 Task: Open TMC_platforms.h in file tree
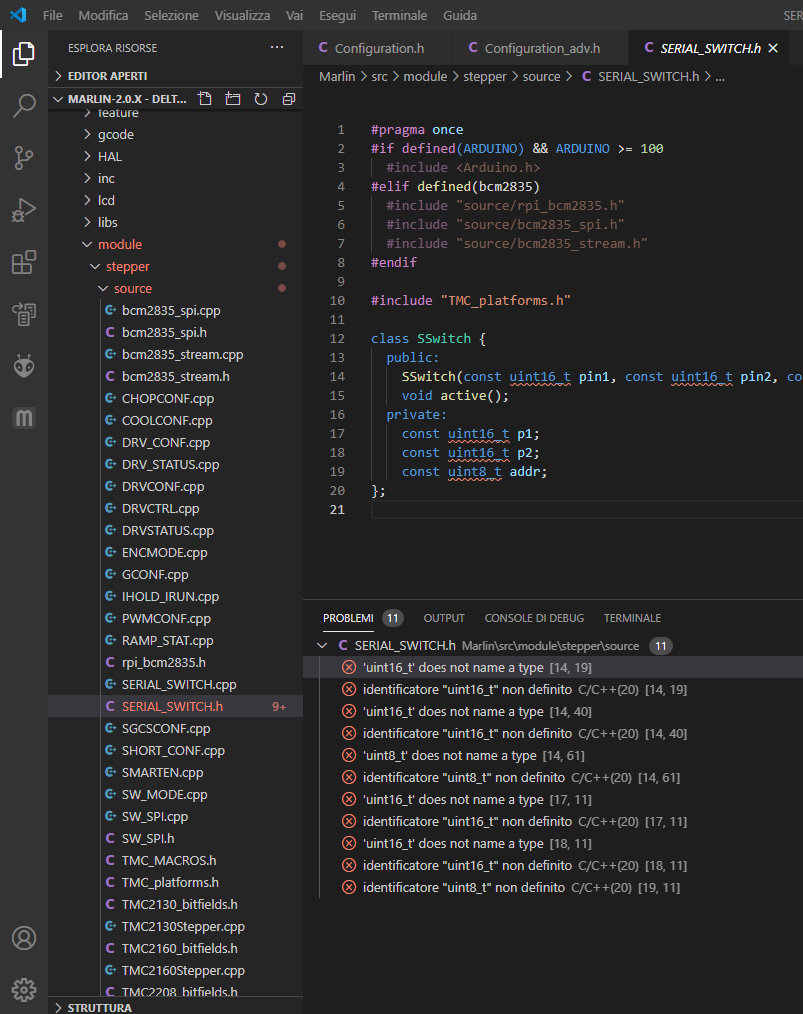click(170, 882)
